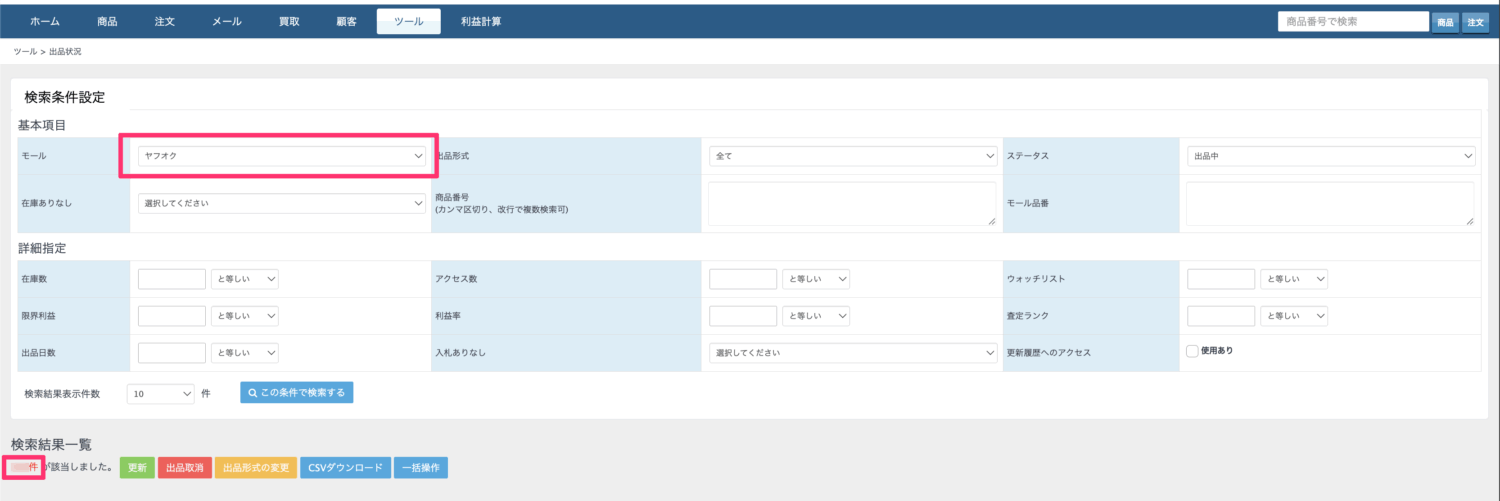Image resolution: width=1500 pixels, height=501 pixels.
Task: Open the モール dropdown showing ヤフオク
Action: (x=283, y=156)
